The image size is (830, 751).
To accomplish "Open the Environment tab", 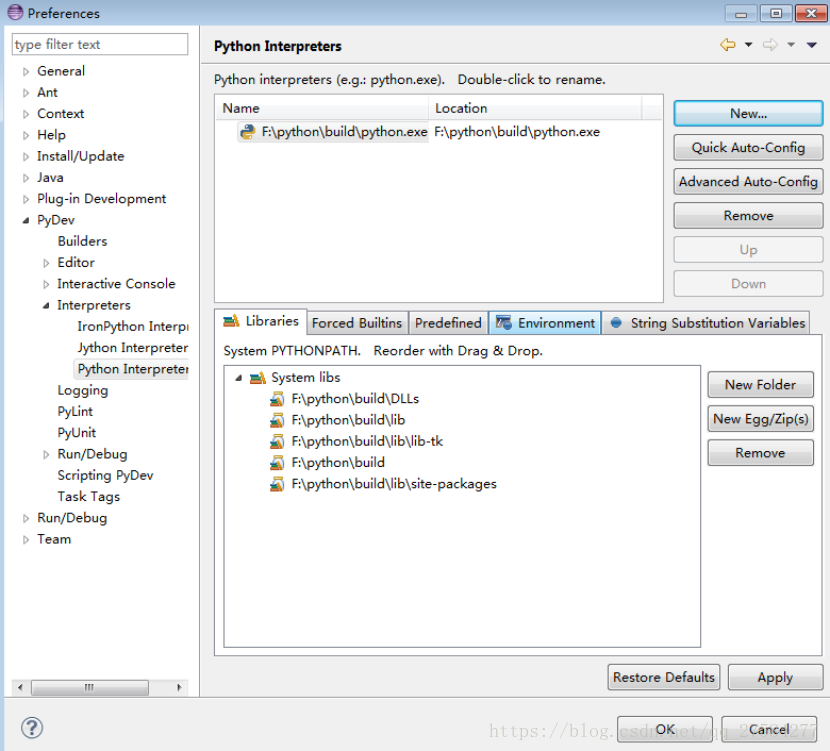I will point(545,323).
